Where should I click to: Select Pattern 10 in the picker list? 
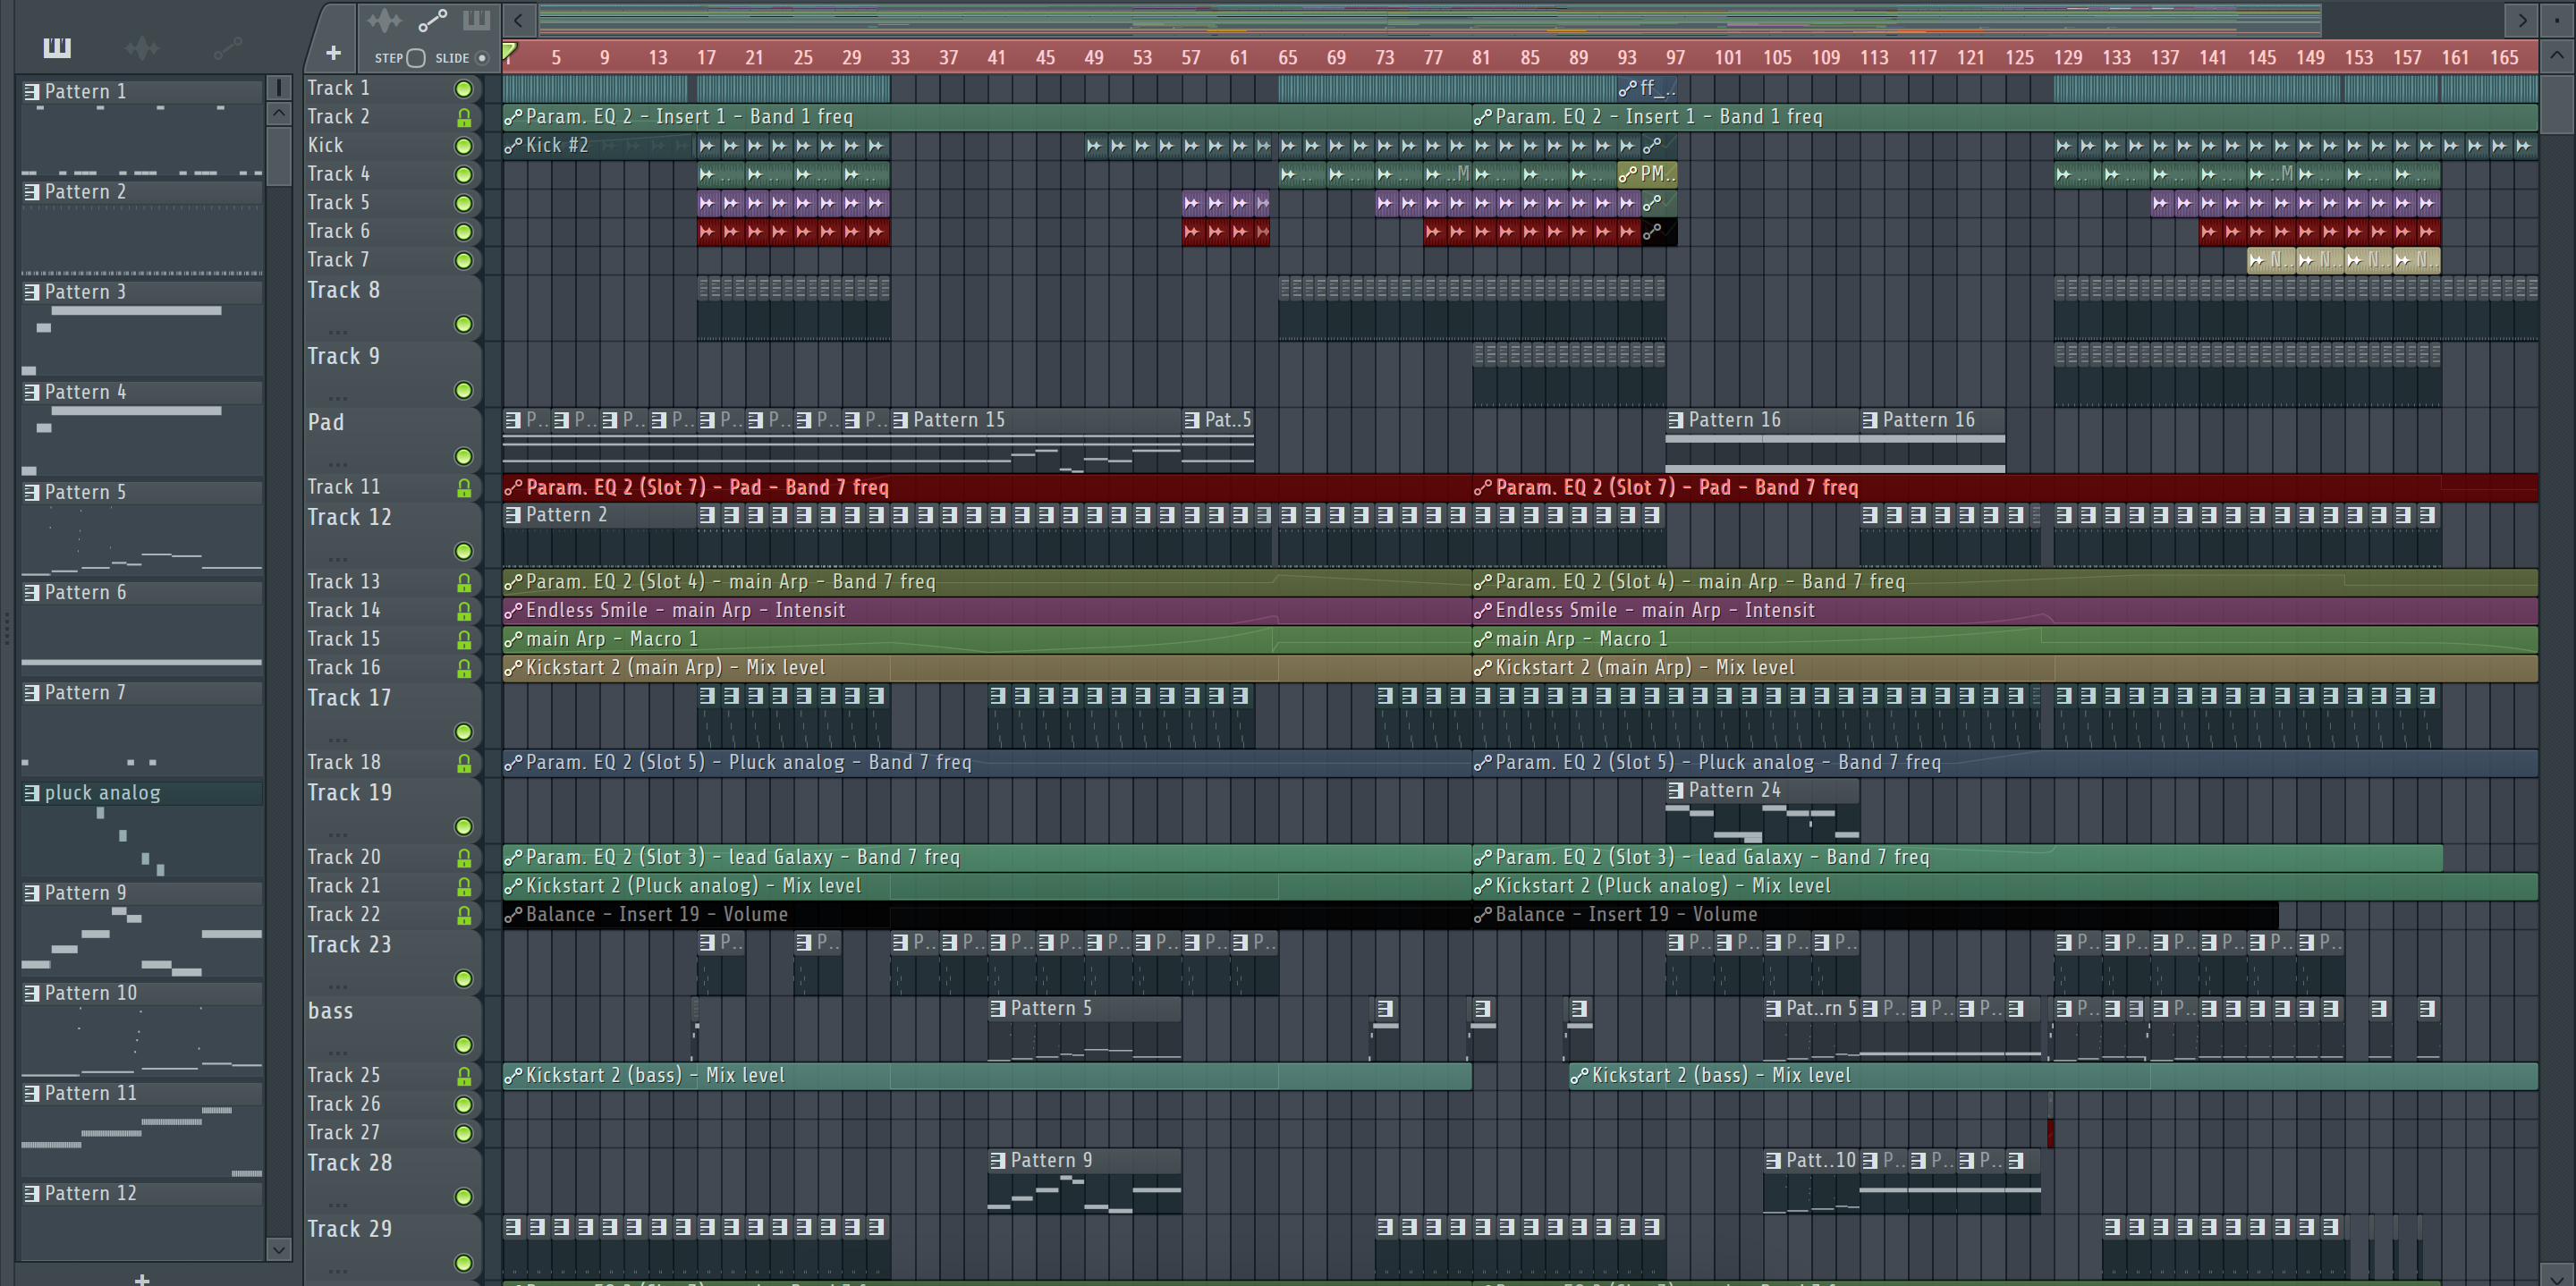pyautogui.click(x=142, y=993)
